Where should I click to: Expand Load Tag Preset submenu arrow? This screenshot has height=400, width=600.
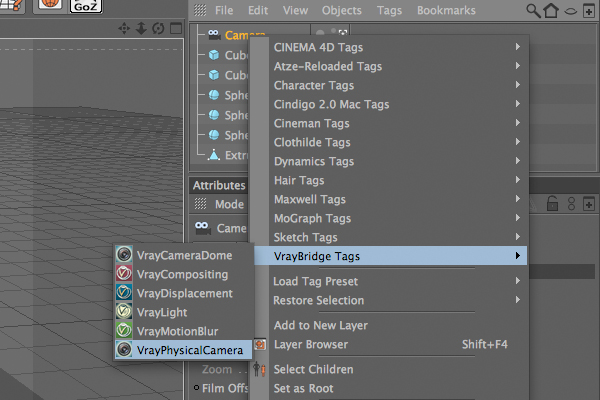coord(517,281)
